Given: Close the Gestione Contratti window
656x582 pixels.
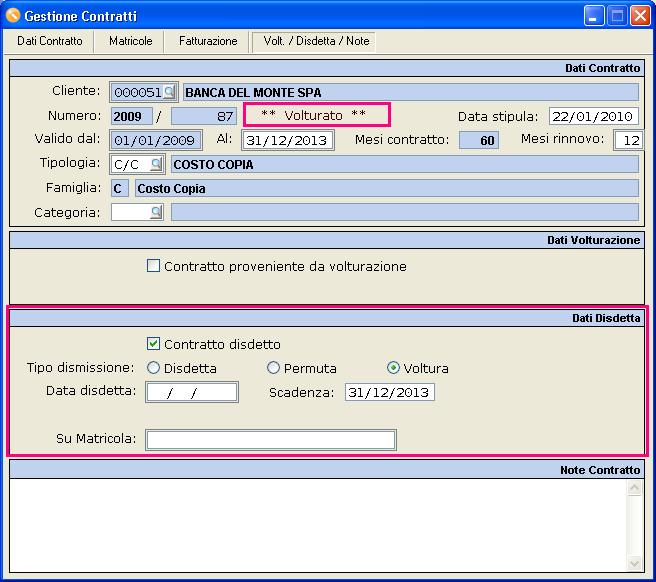Looking at the screenshot, I should [640, 16].
